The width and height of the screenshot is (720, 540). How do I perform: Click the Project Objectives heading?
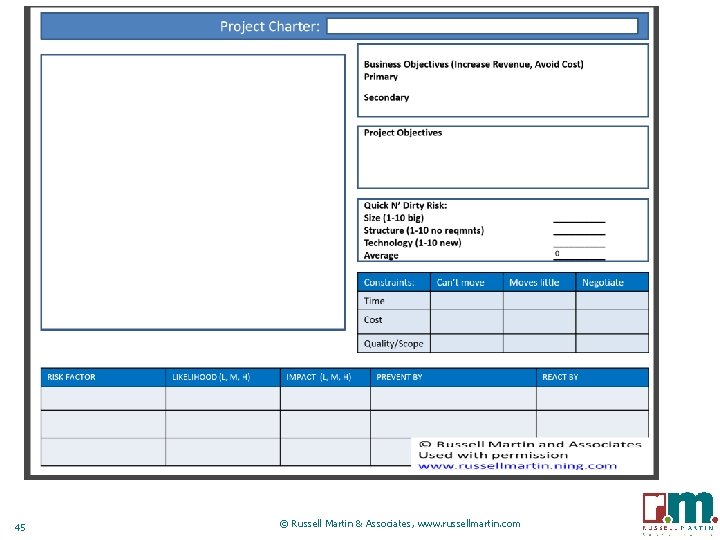(403, 133)
